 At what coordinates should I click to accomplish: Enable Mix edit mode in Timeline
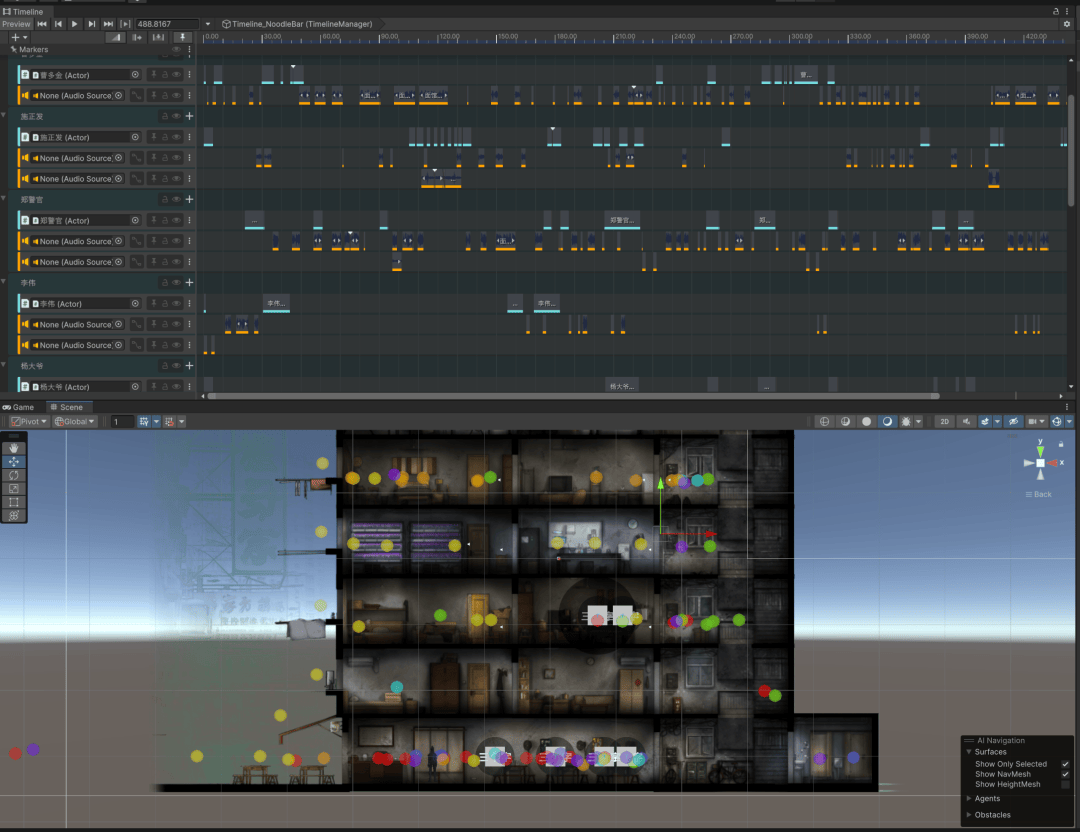pos(116,37)
